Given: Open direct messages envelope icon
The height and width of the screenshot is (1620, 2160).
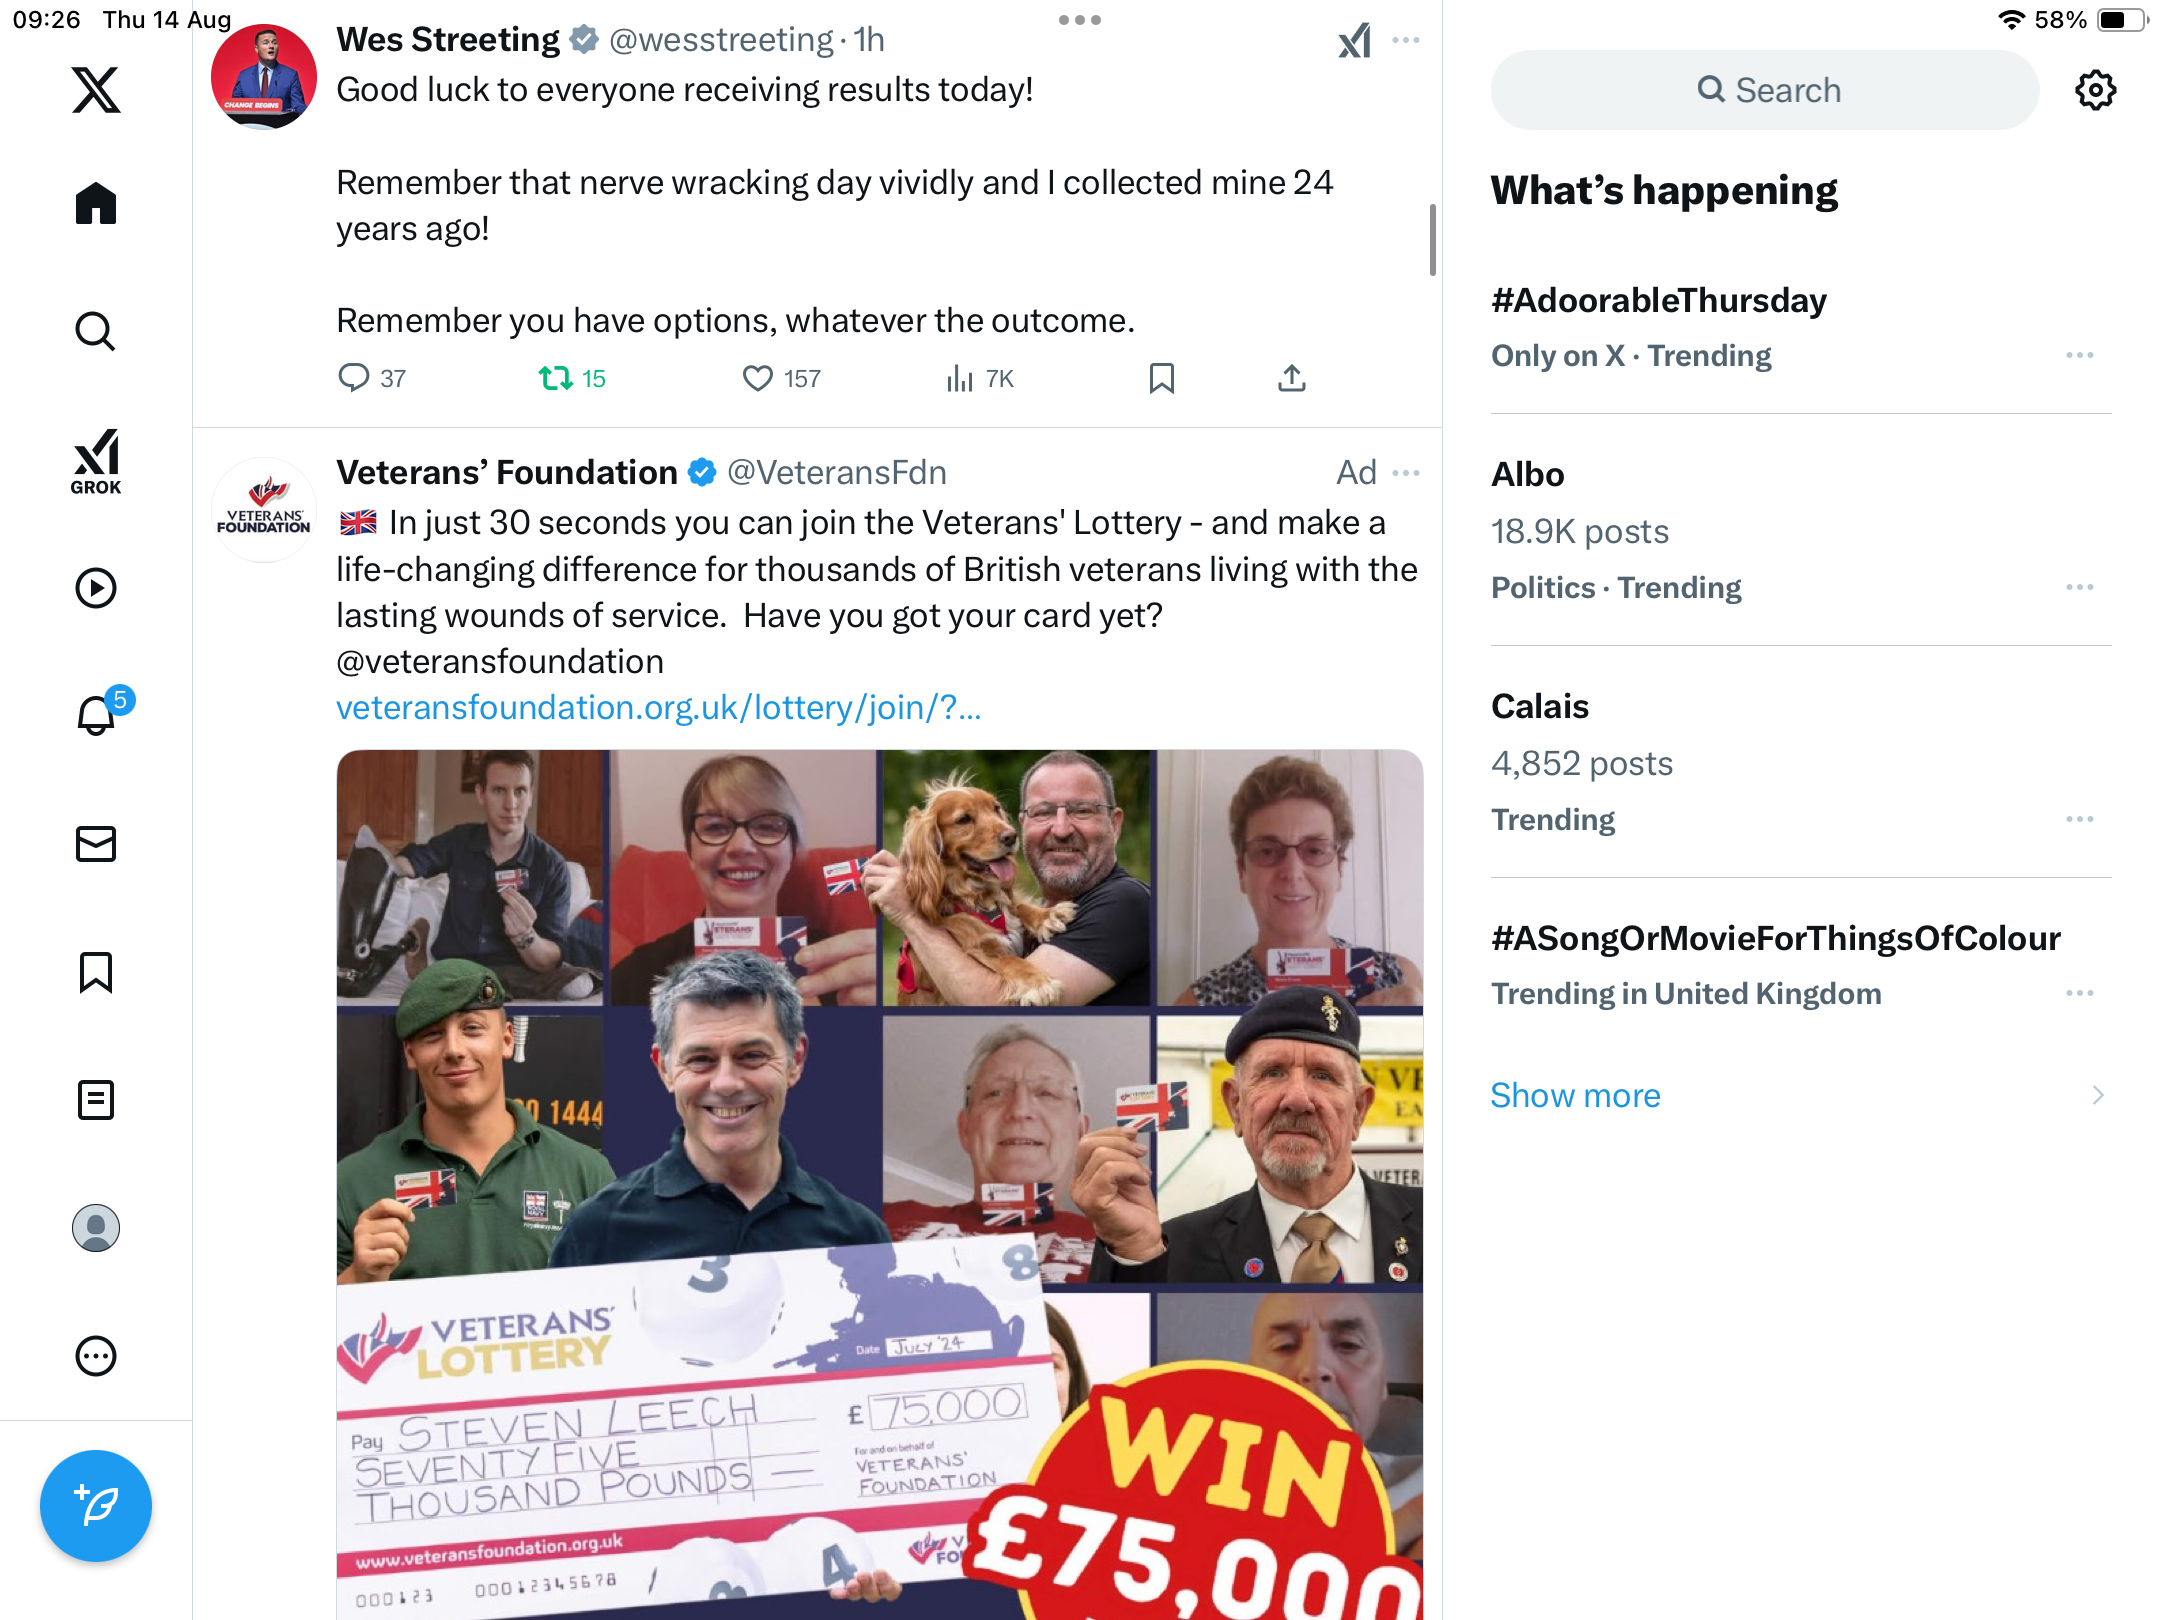Looking at the screenshot, I should pos(96,844).
